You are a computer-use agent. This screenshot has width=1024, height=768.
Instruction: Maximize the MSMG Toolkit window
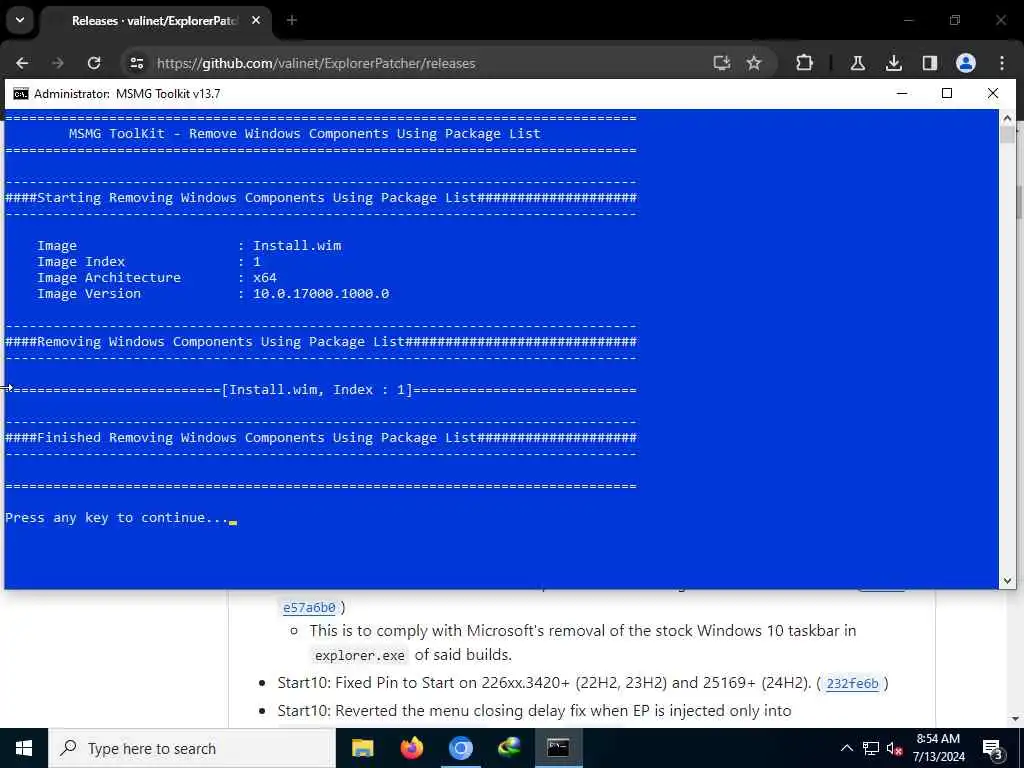[947, 93]
